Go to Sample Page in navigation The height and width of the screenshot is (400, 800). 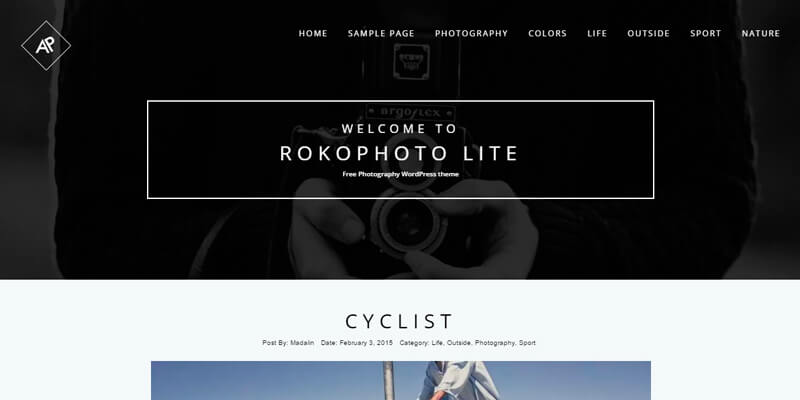381,34
